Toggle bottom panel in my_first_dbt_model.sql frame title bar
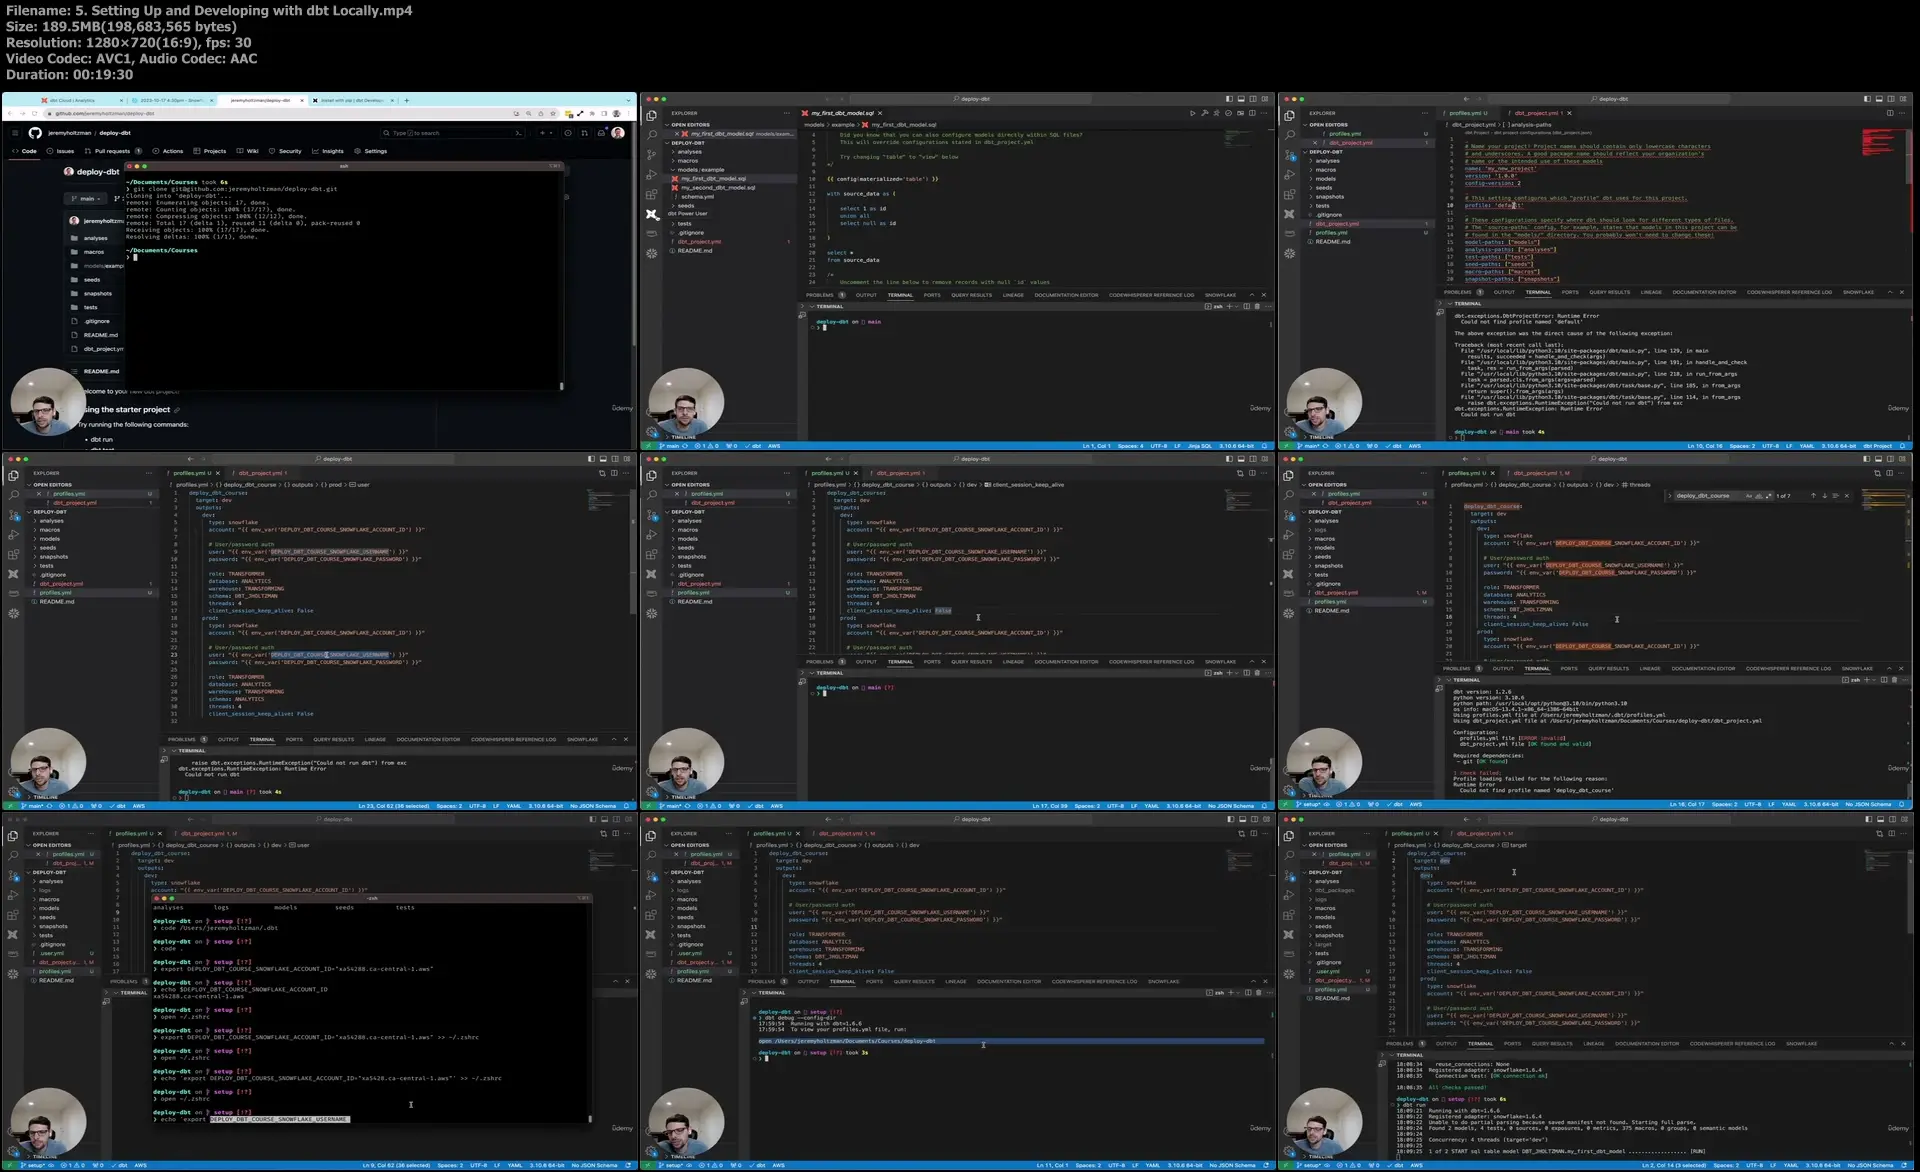 (x=1241, y=99)
